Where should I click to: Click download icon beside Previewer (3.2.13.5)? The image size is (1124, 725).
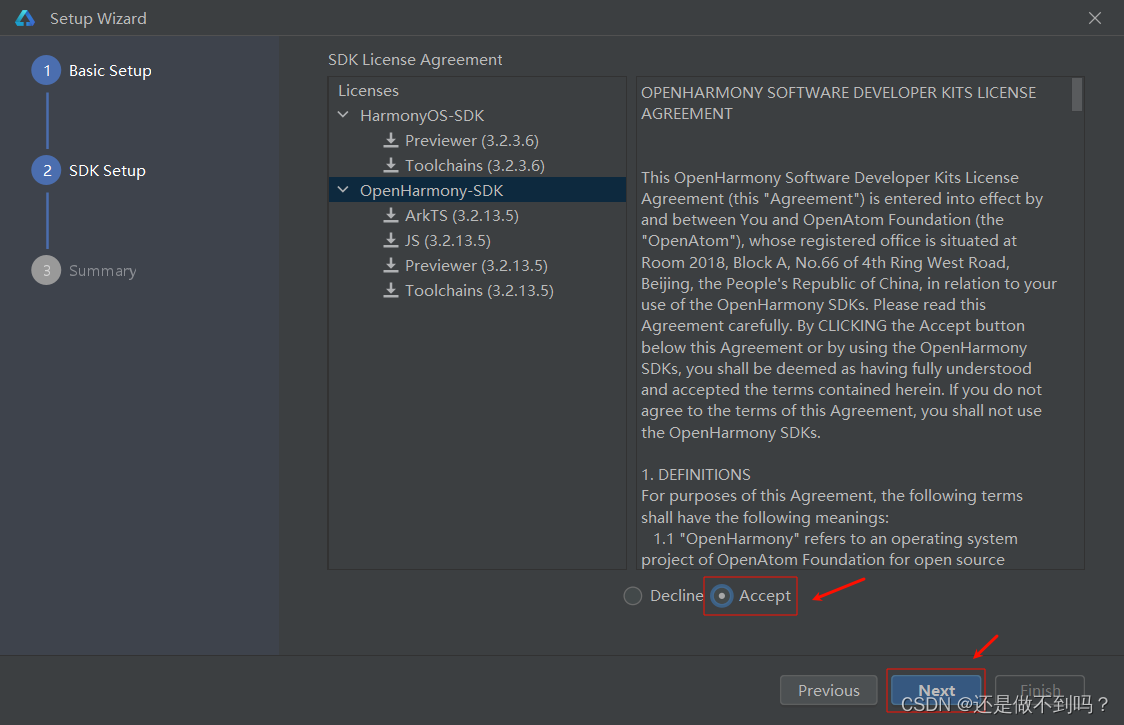[391, 265]
